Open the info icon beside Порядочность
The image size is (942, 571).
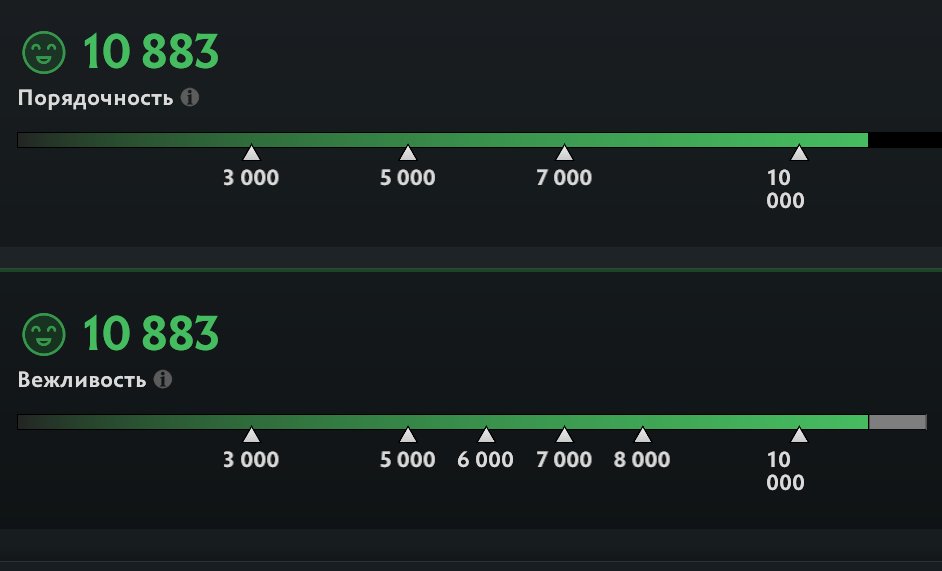click(190, 98)
